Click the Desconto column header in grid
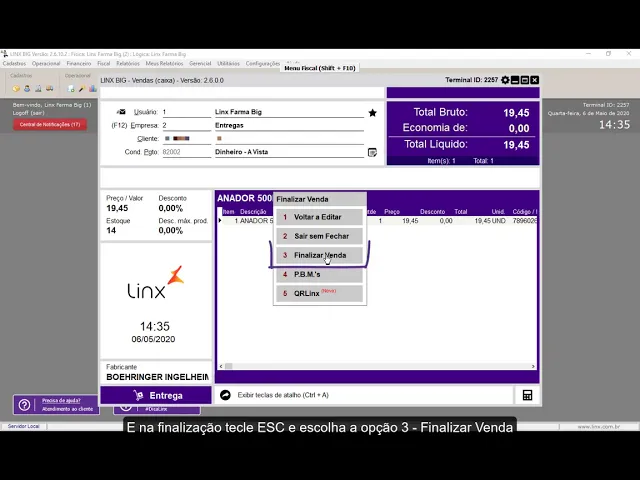This screenshot has height=480, width=640. [x=432, y=212]
